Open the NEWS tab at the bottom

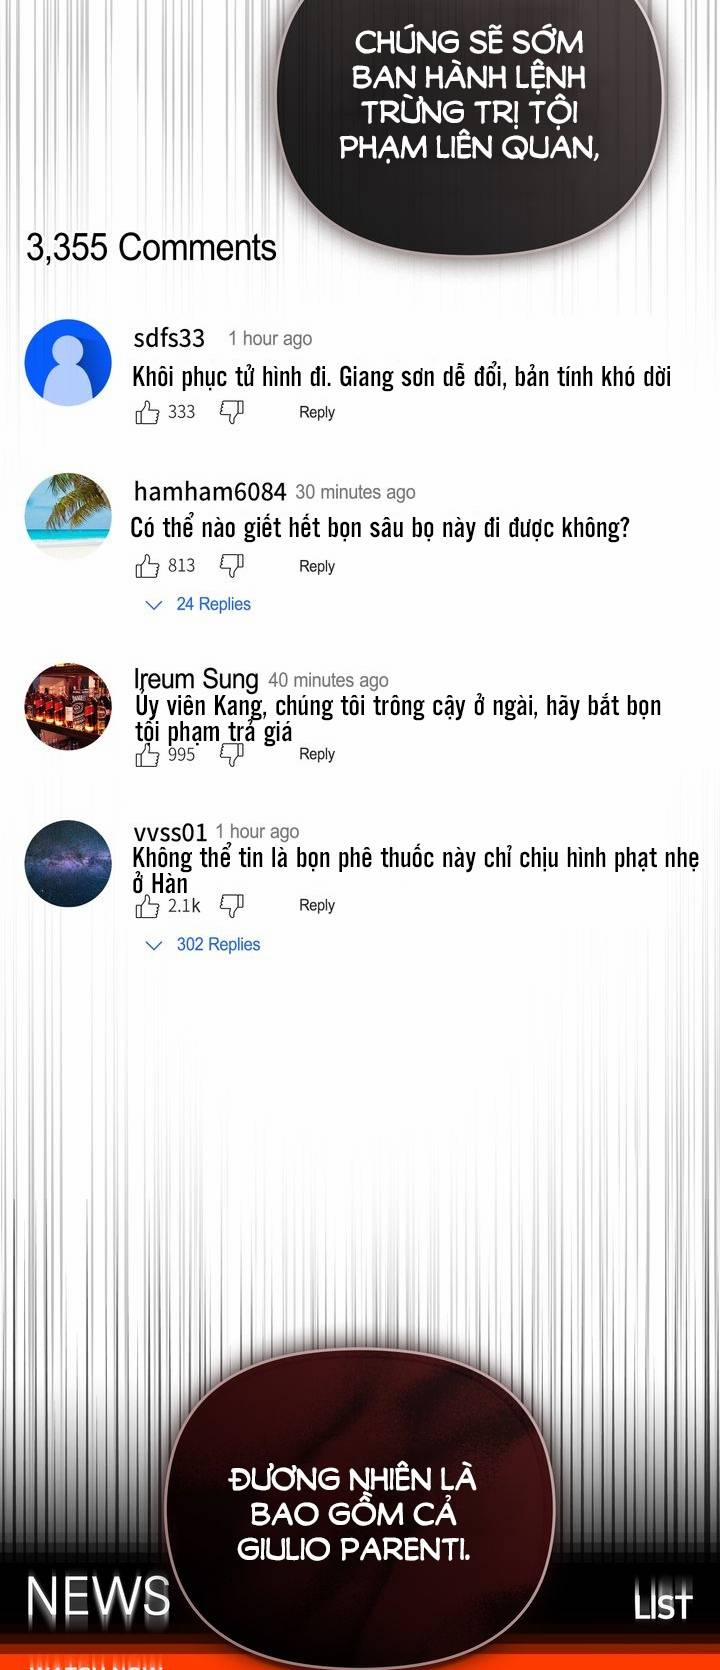coord(98,1597)
